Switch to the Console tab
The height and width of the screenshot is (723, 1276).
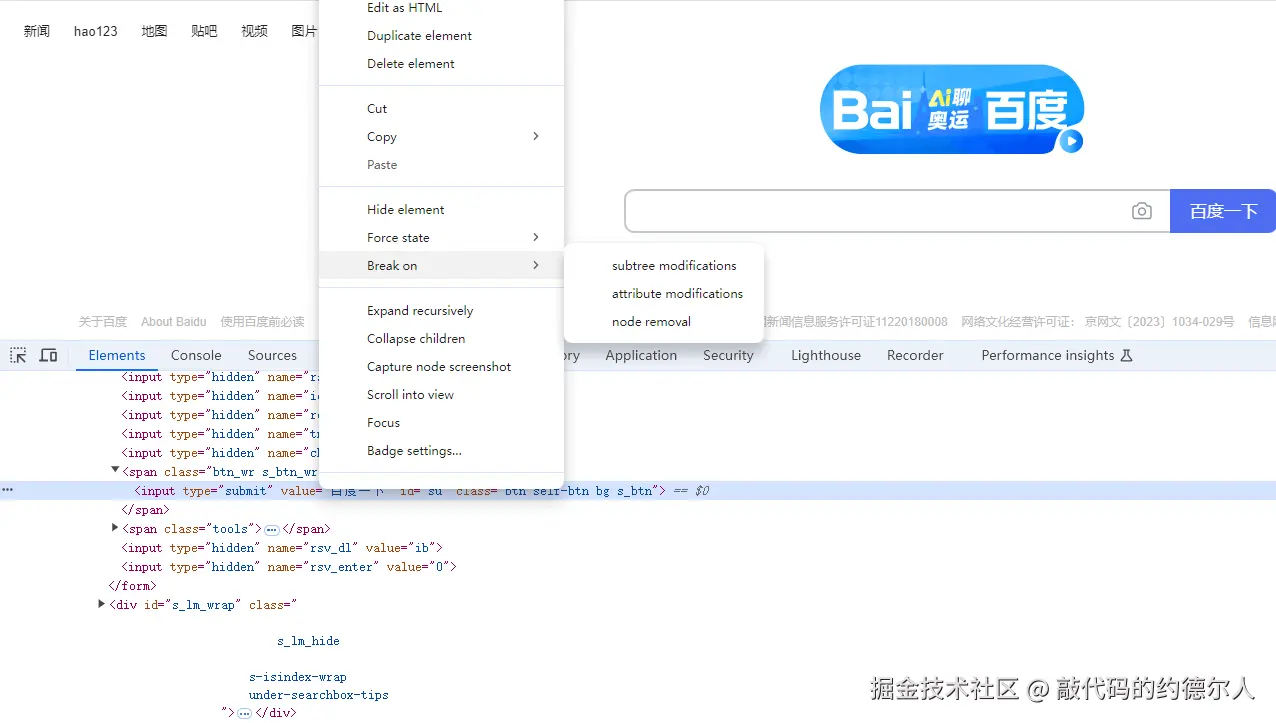(x=196, y=355)
